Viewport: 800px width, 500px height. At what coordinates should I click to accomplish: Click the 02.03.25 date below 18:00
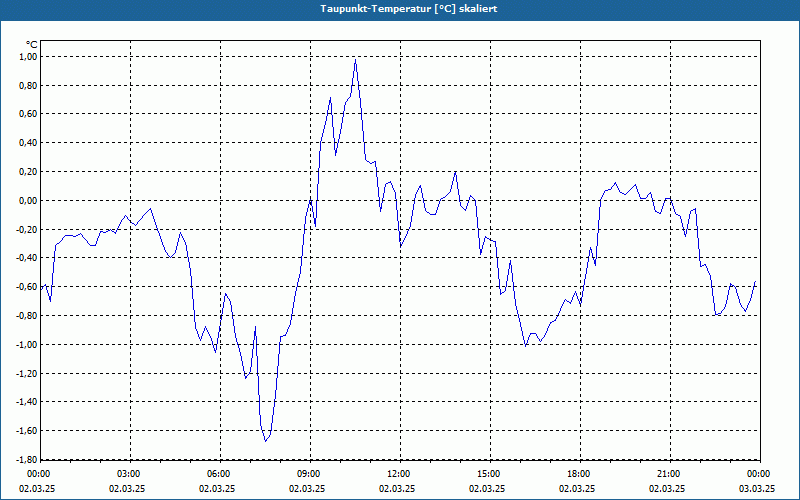click(577, 488)
